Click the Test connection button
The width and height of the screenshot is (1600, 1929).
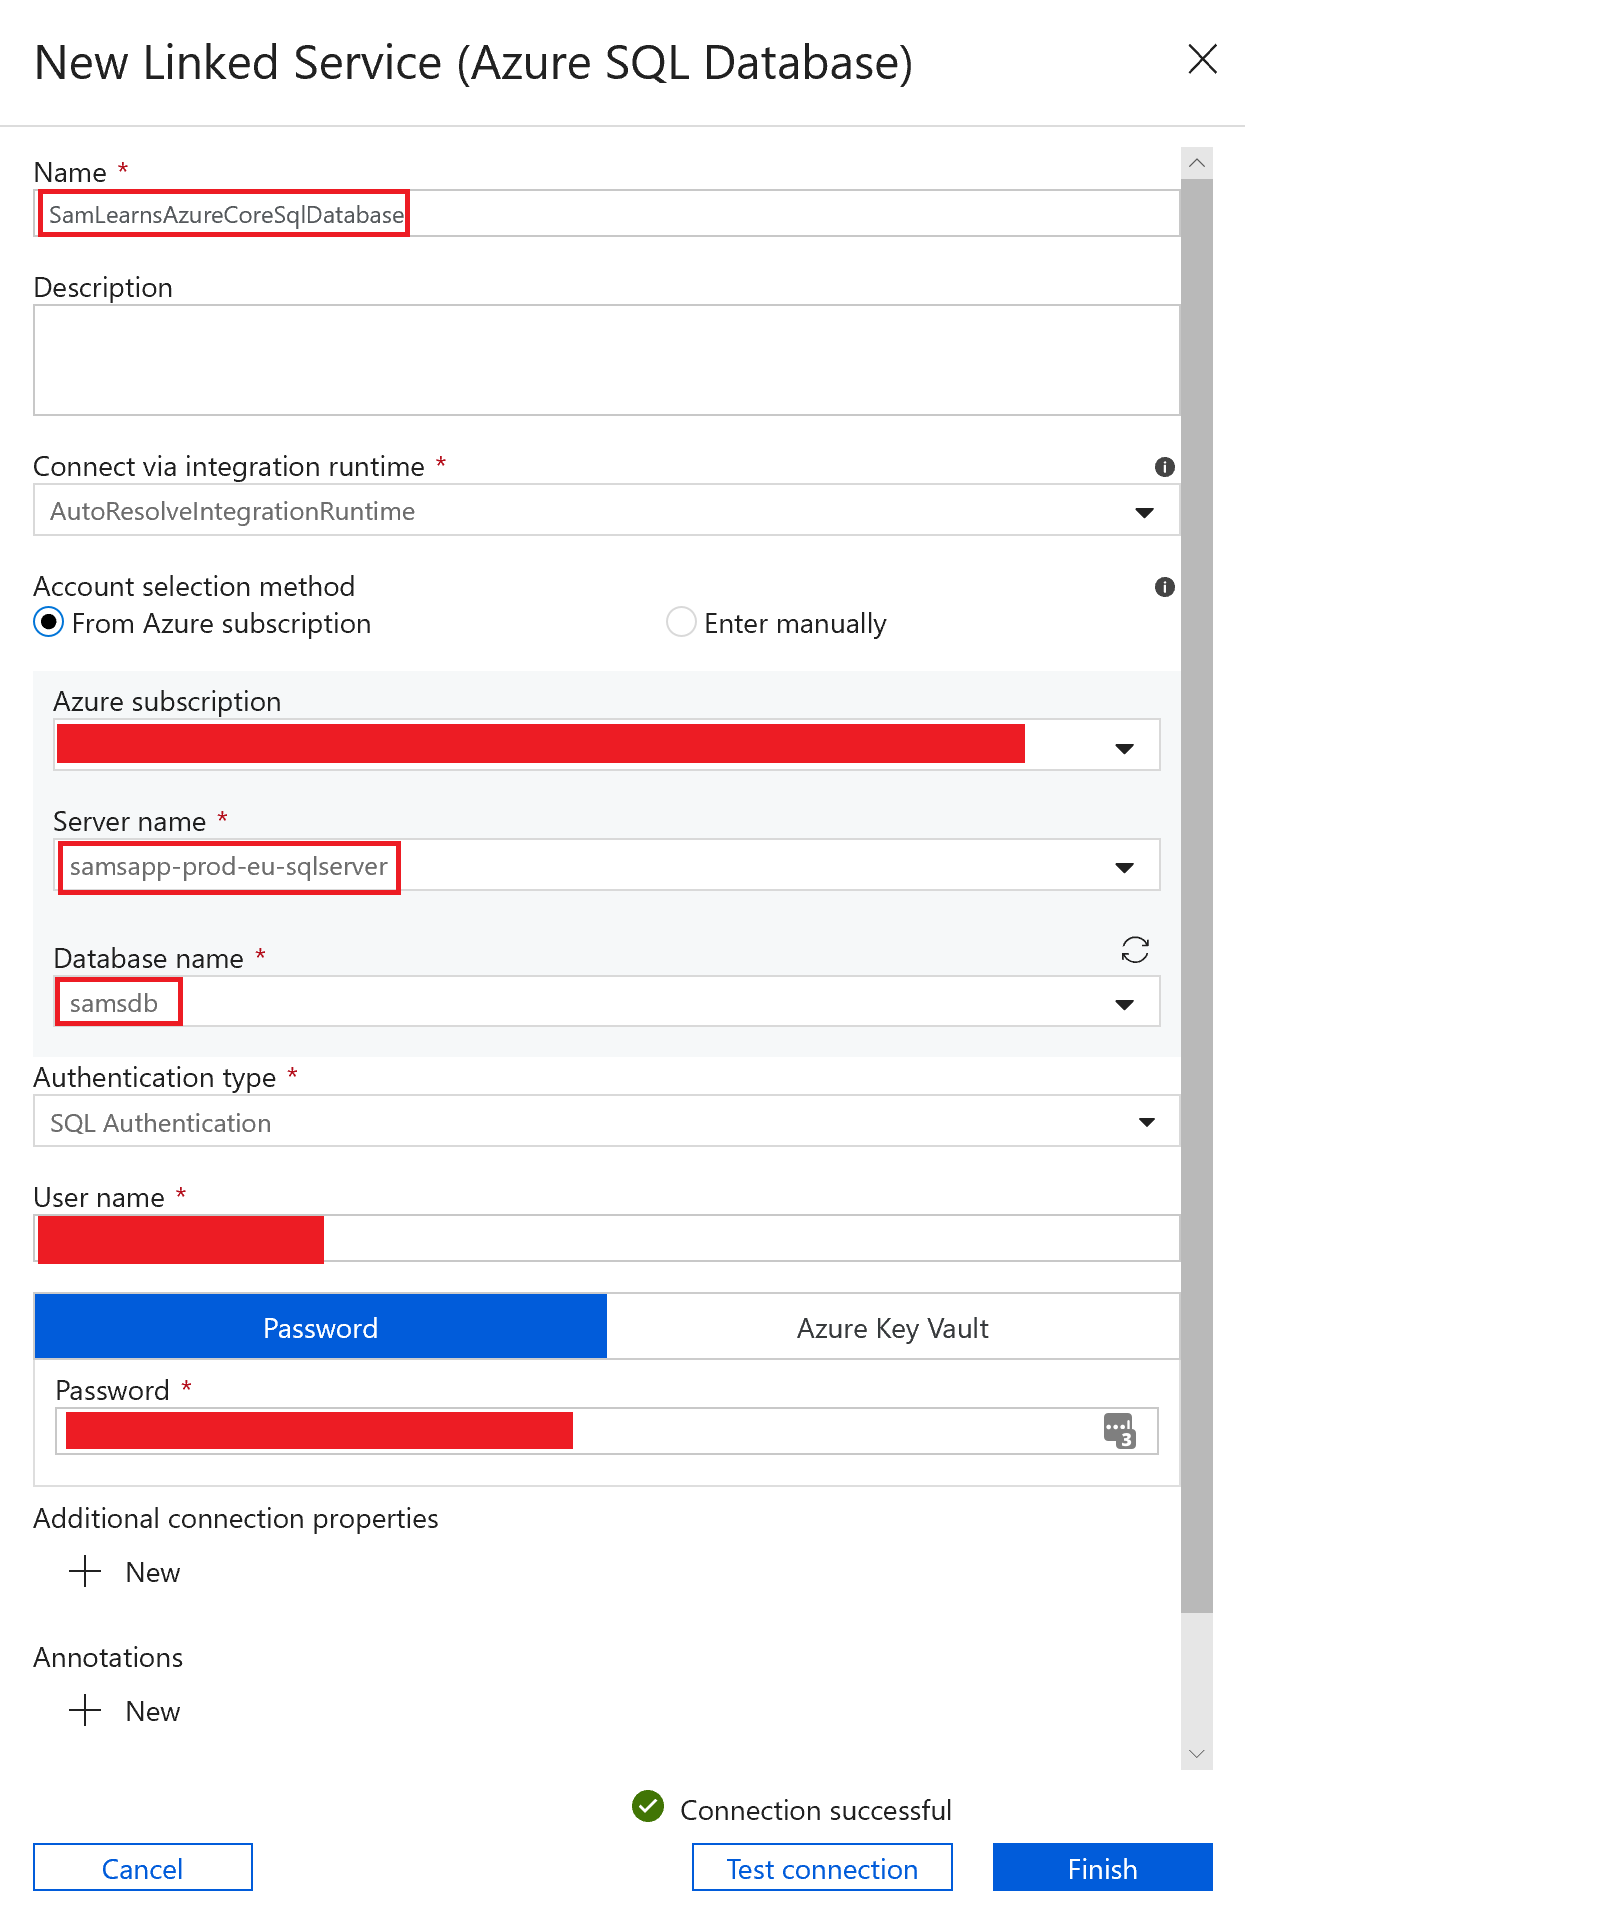pyautogui.click(x=822, y=1868)
